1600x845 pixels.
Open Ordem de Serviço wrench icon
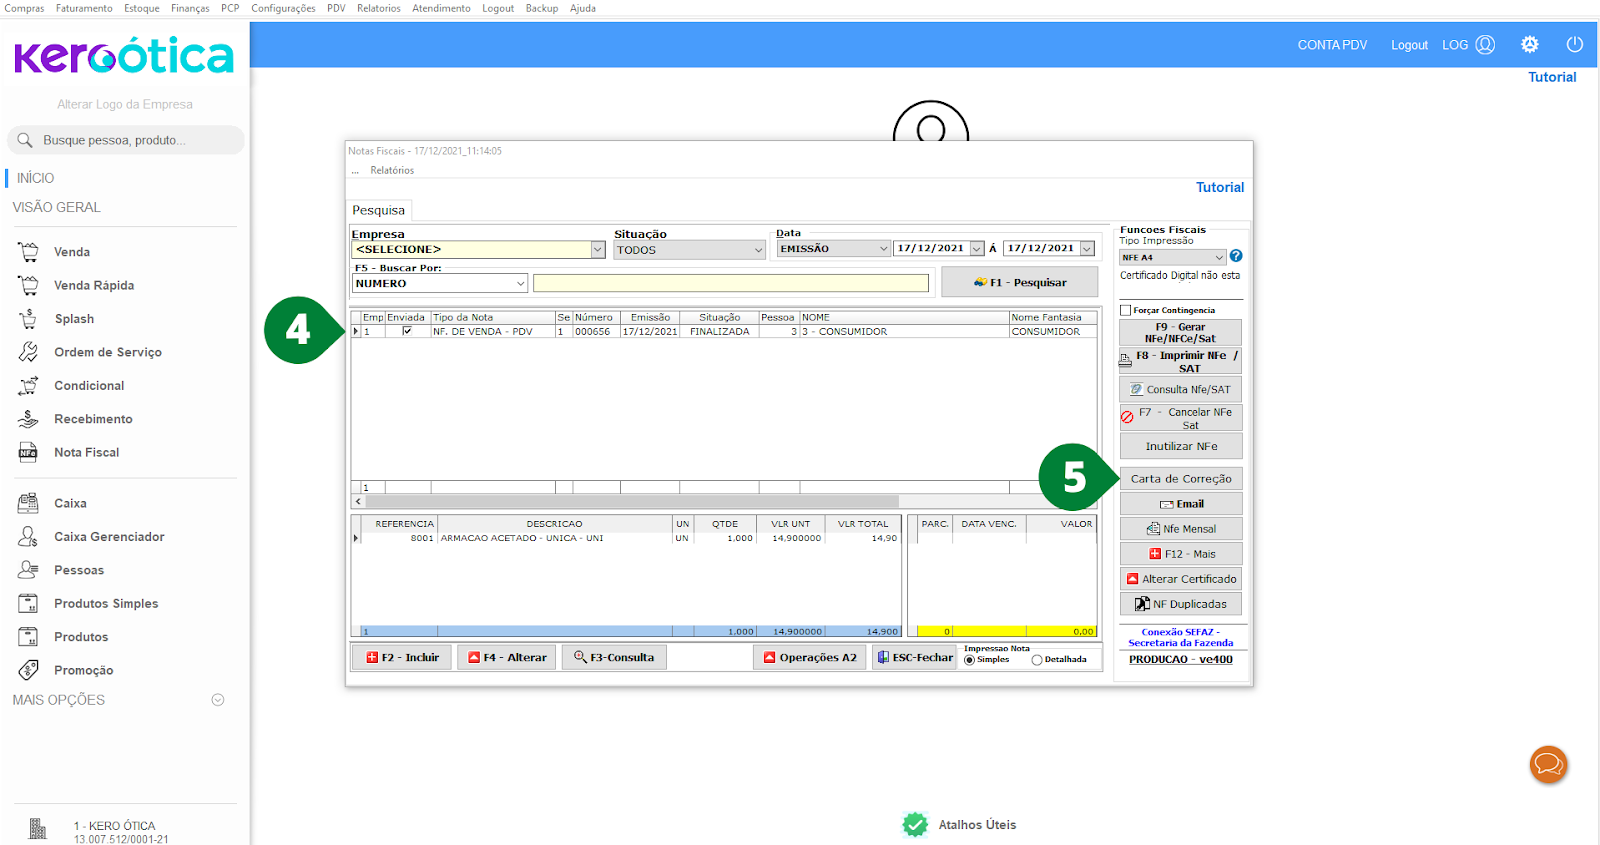click(28, 352)
